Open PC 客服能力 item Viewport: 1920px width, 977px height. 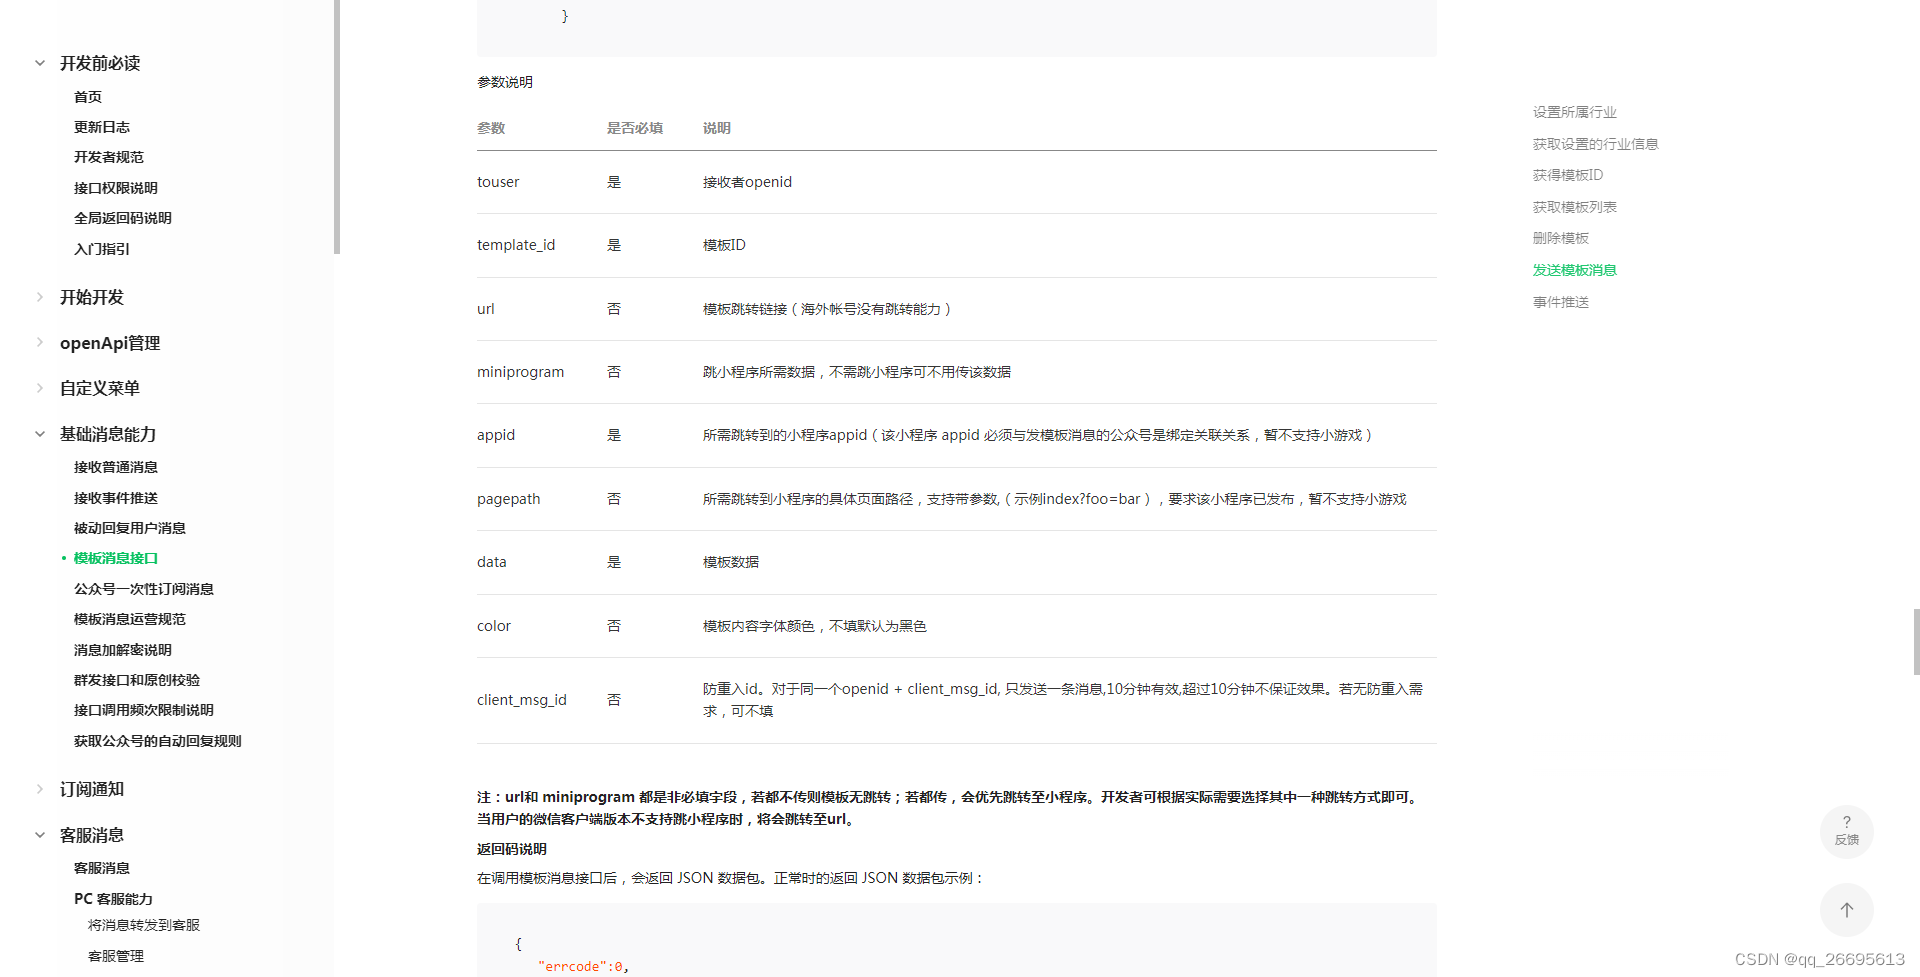(x=113, y=899)
